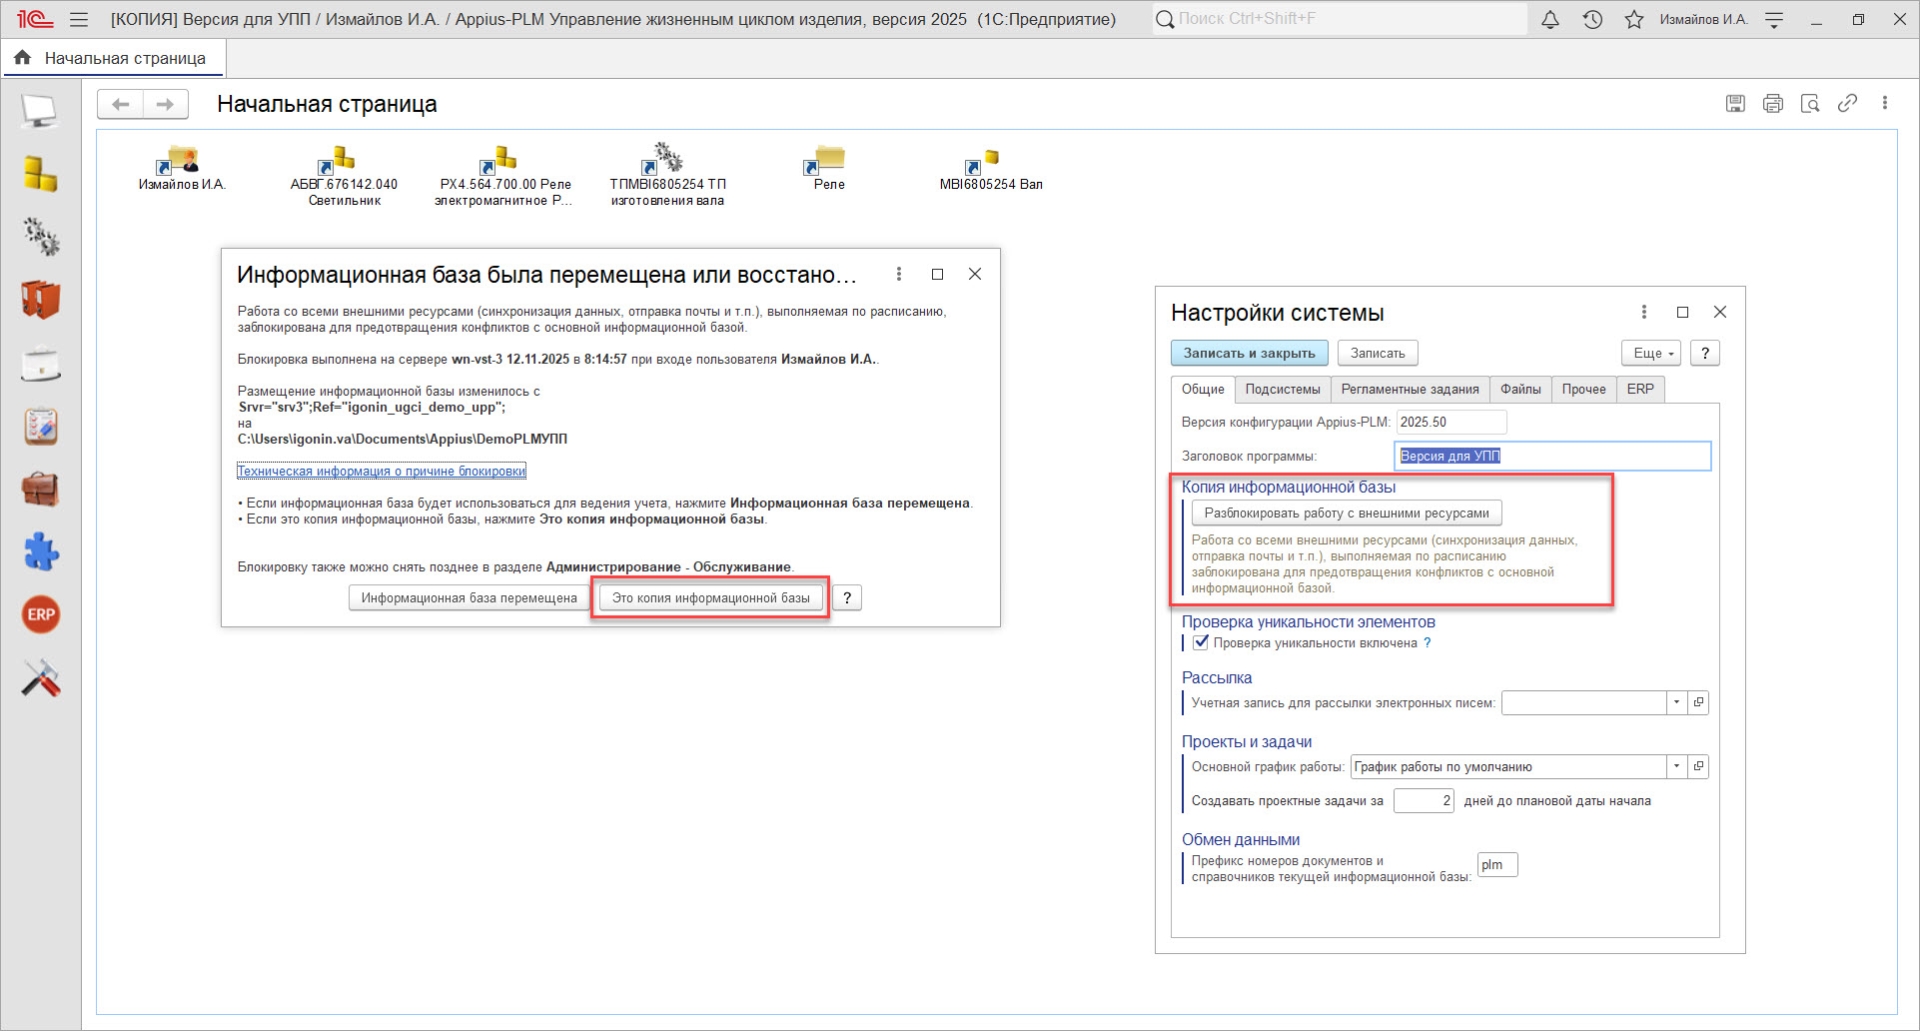Open the history clock icon
1920x1031 pixels.
[1592, 19]
